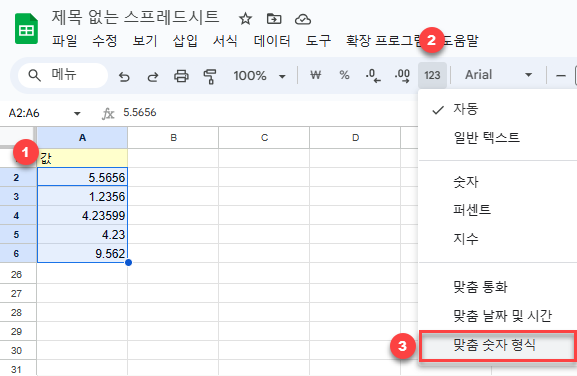This screenshot has width=577, height=376.
Task: Select row 26 header
Action: point(17,274)
